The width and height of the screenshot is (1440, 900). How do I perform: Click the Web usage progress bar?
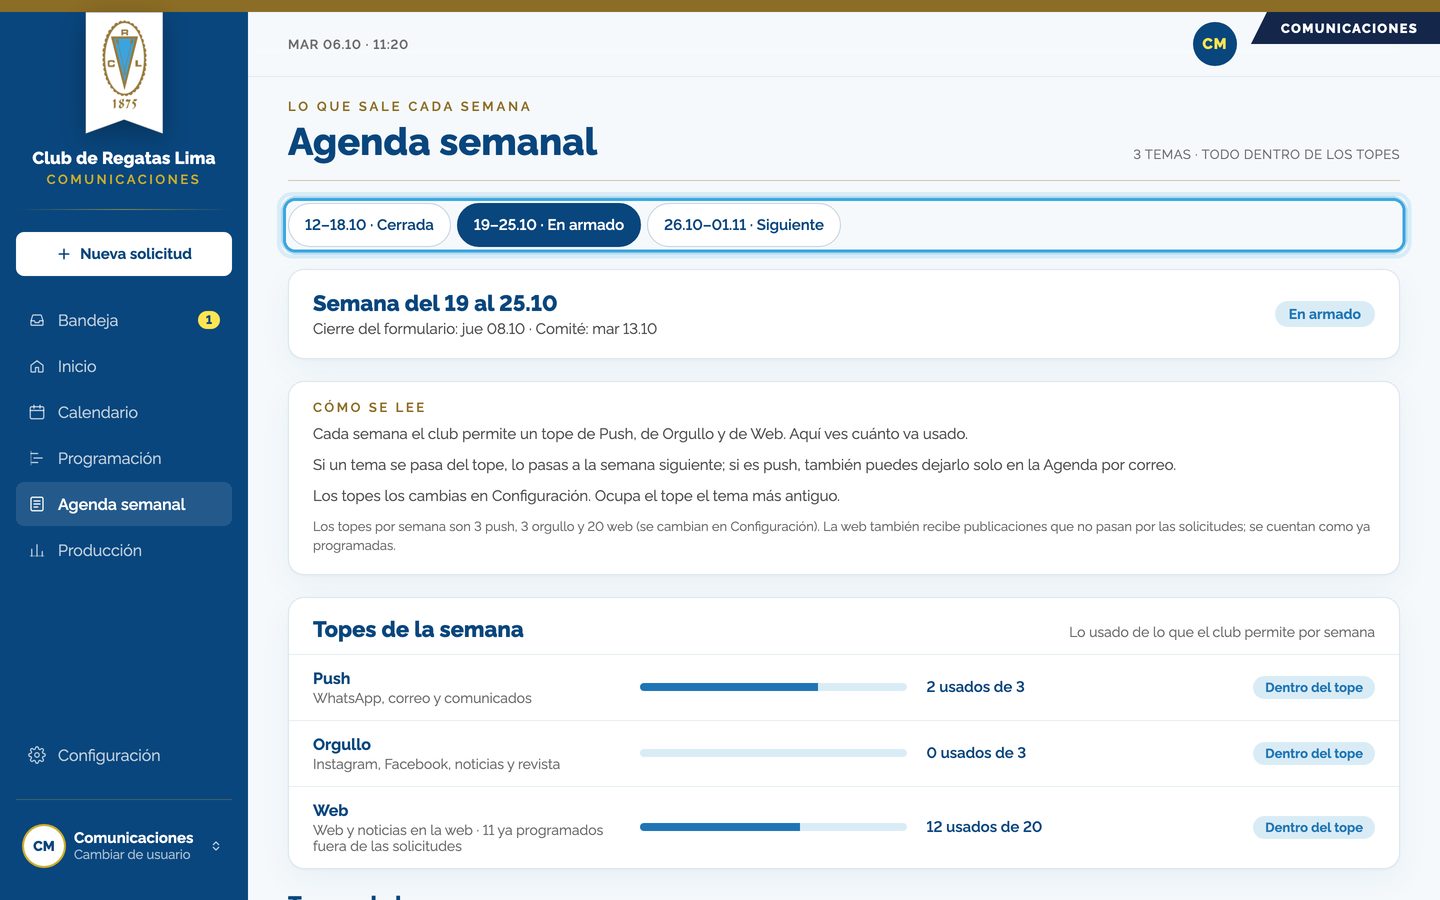pos(773,827)
